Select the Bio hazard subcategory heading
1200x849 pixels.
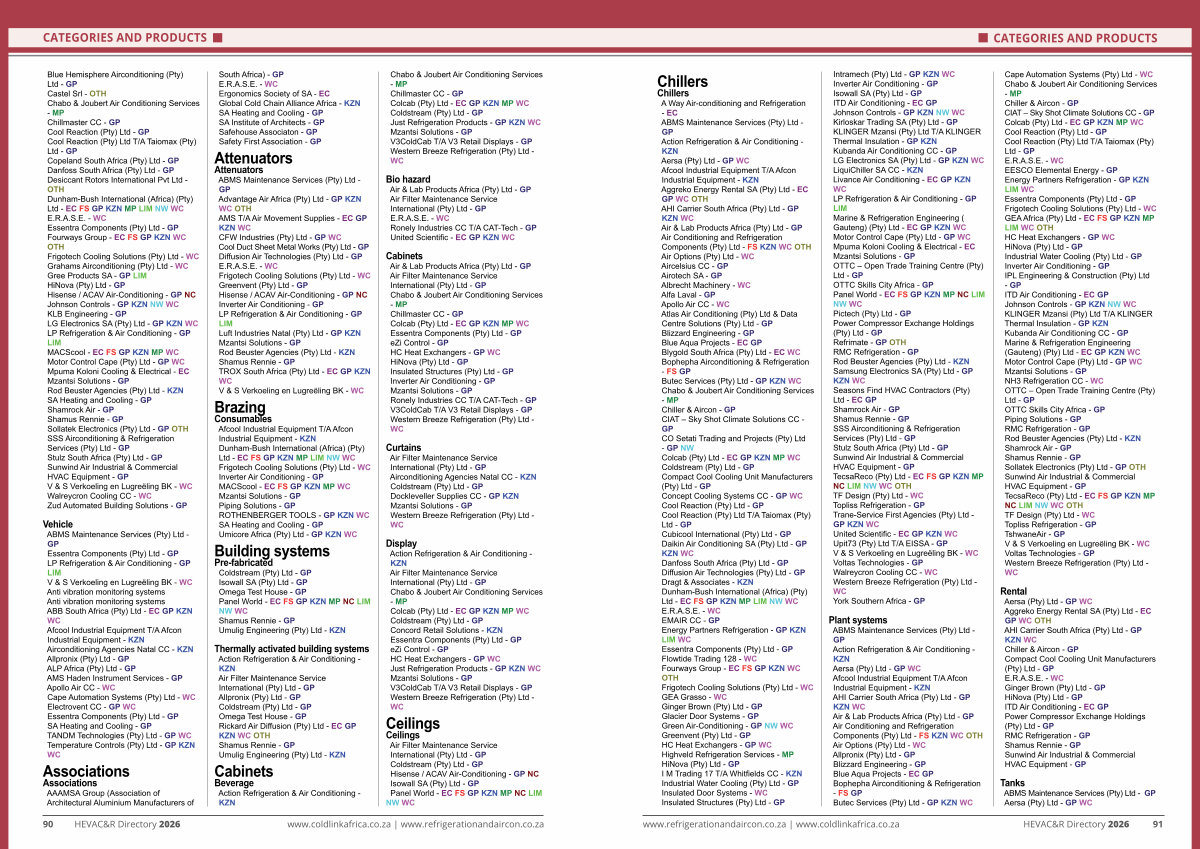point(408,179)
